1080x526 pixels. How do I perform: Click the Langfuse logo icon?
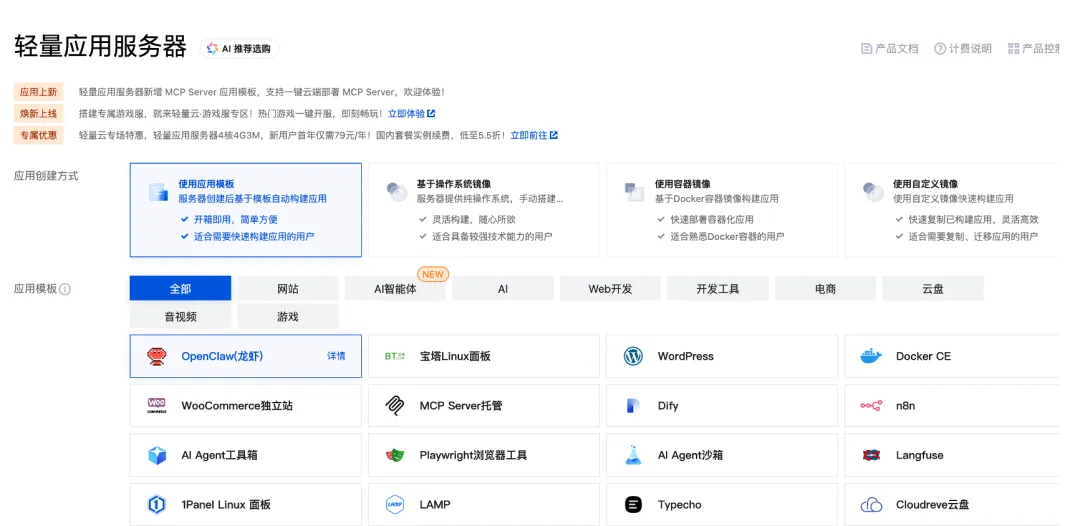point(871,455)
